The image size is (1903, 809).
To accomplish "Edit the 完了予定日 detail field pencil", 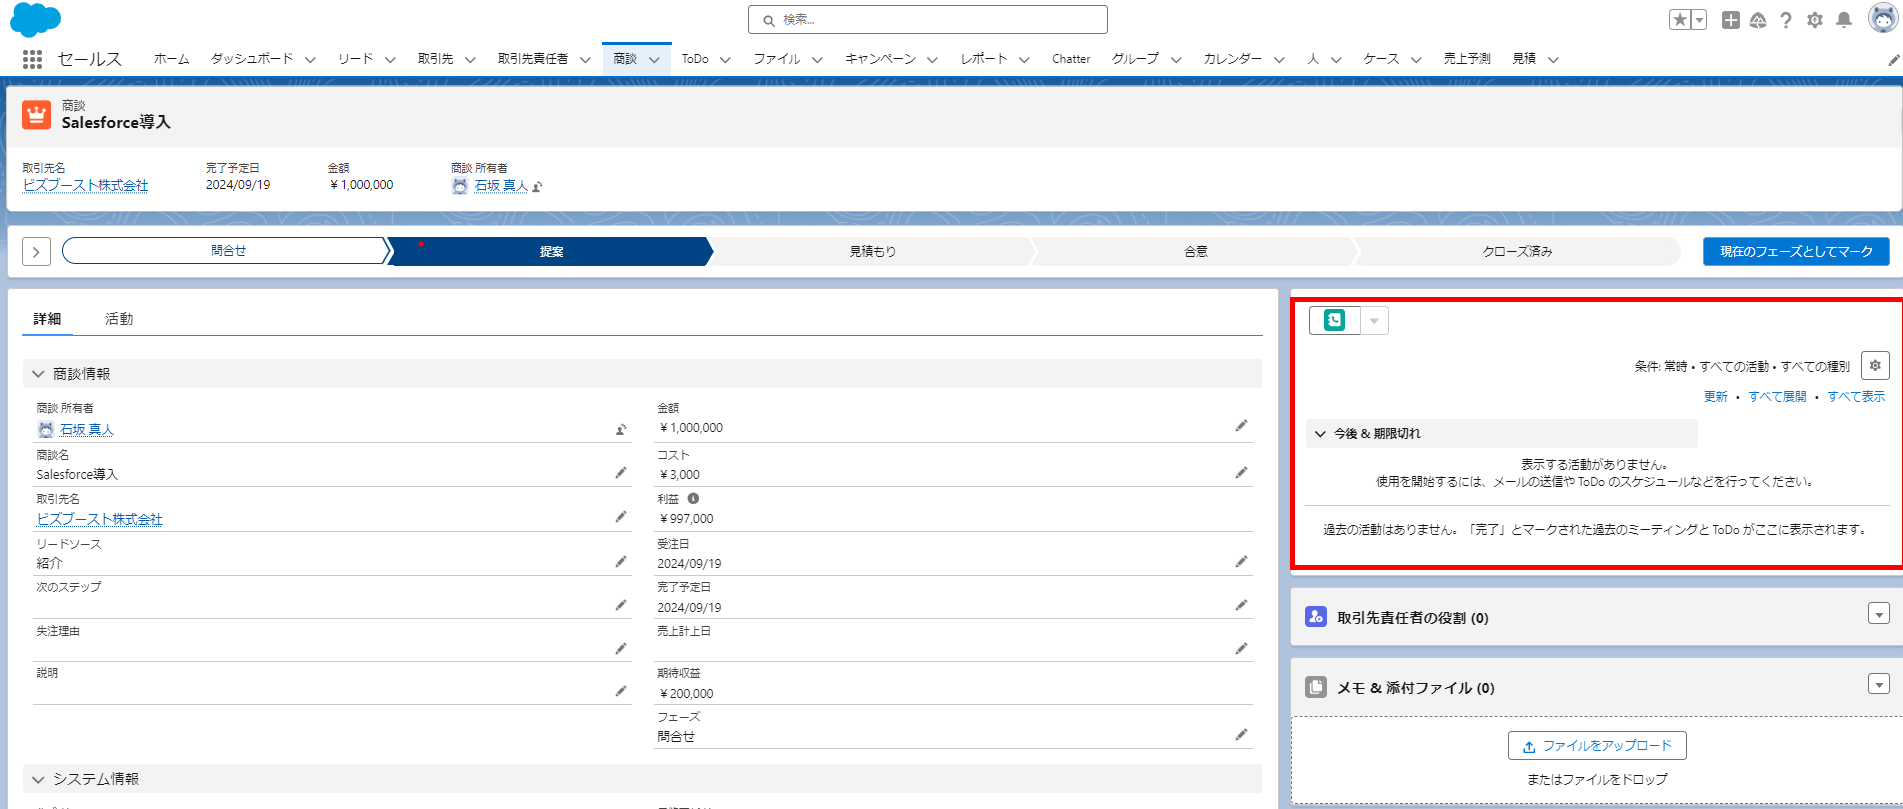I will pyautogui.click(x=1241, y=605).
